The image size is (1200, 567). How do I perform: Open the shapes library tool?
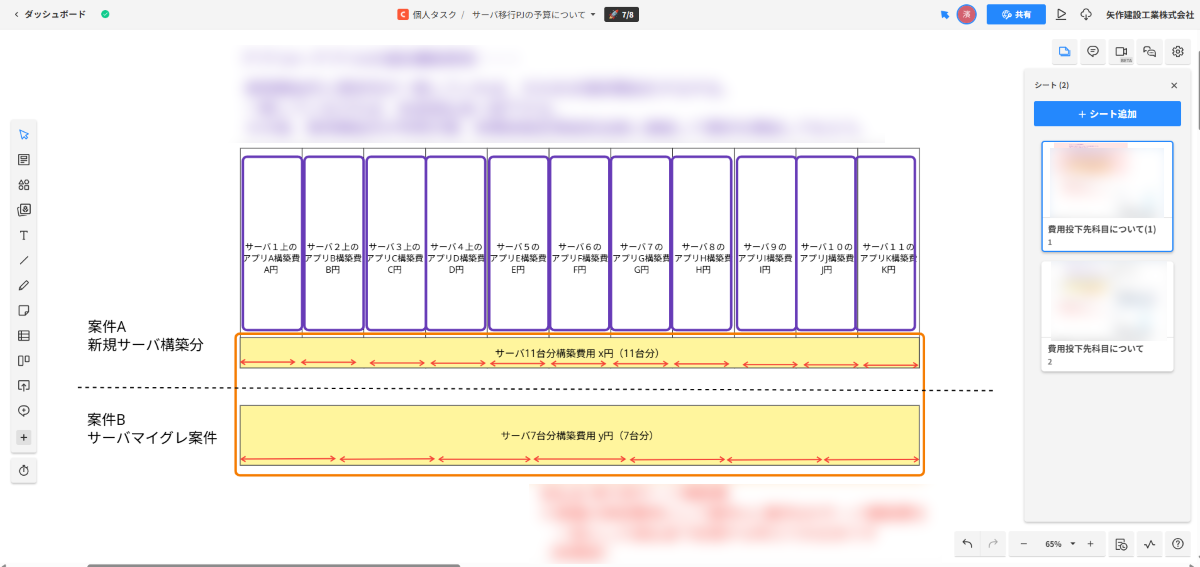(x=24, y=184)
